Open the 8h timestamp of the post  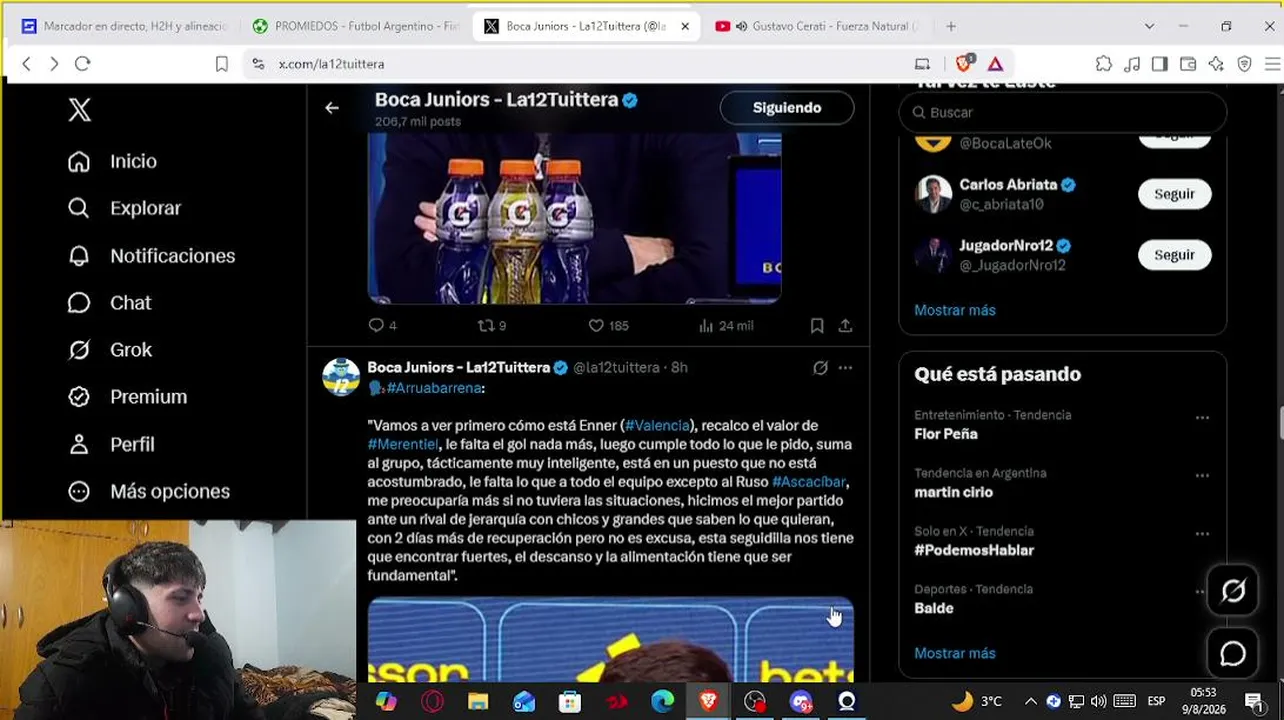click(x=679, y=368)
